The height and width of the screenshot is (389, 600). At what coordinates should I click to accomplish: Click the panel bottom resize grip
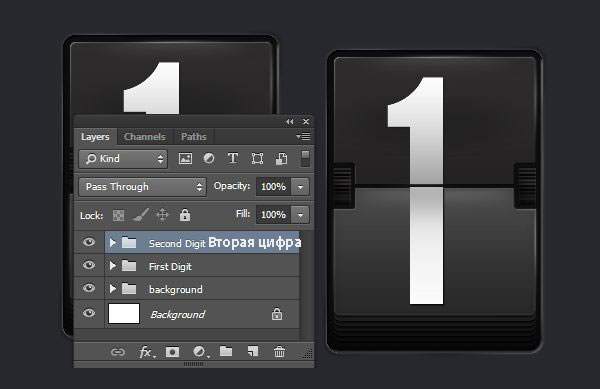pos(194,364)
